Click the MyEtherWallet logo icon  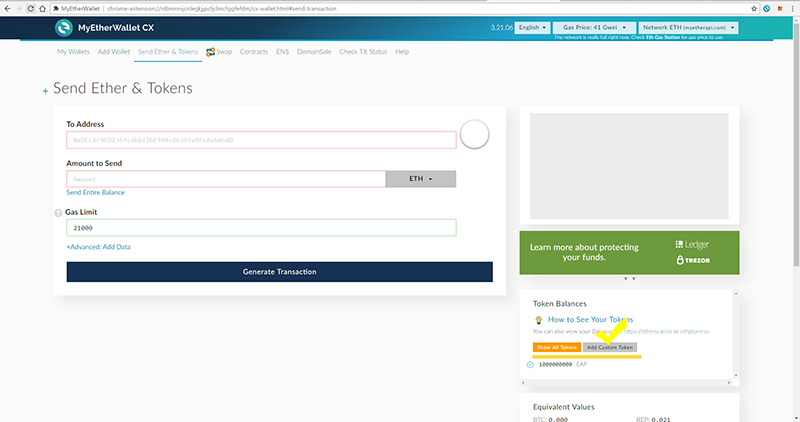click(x=64, y=28)
